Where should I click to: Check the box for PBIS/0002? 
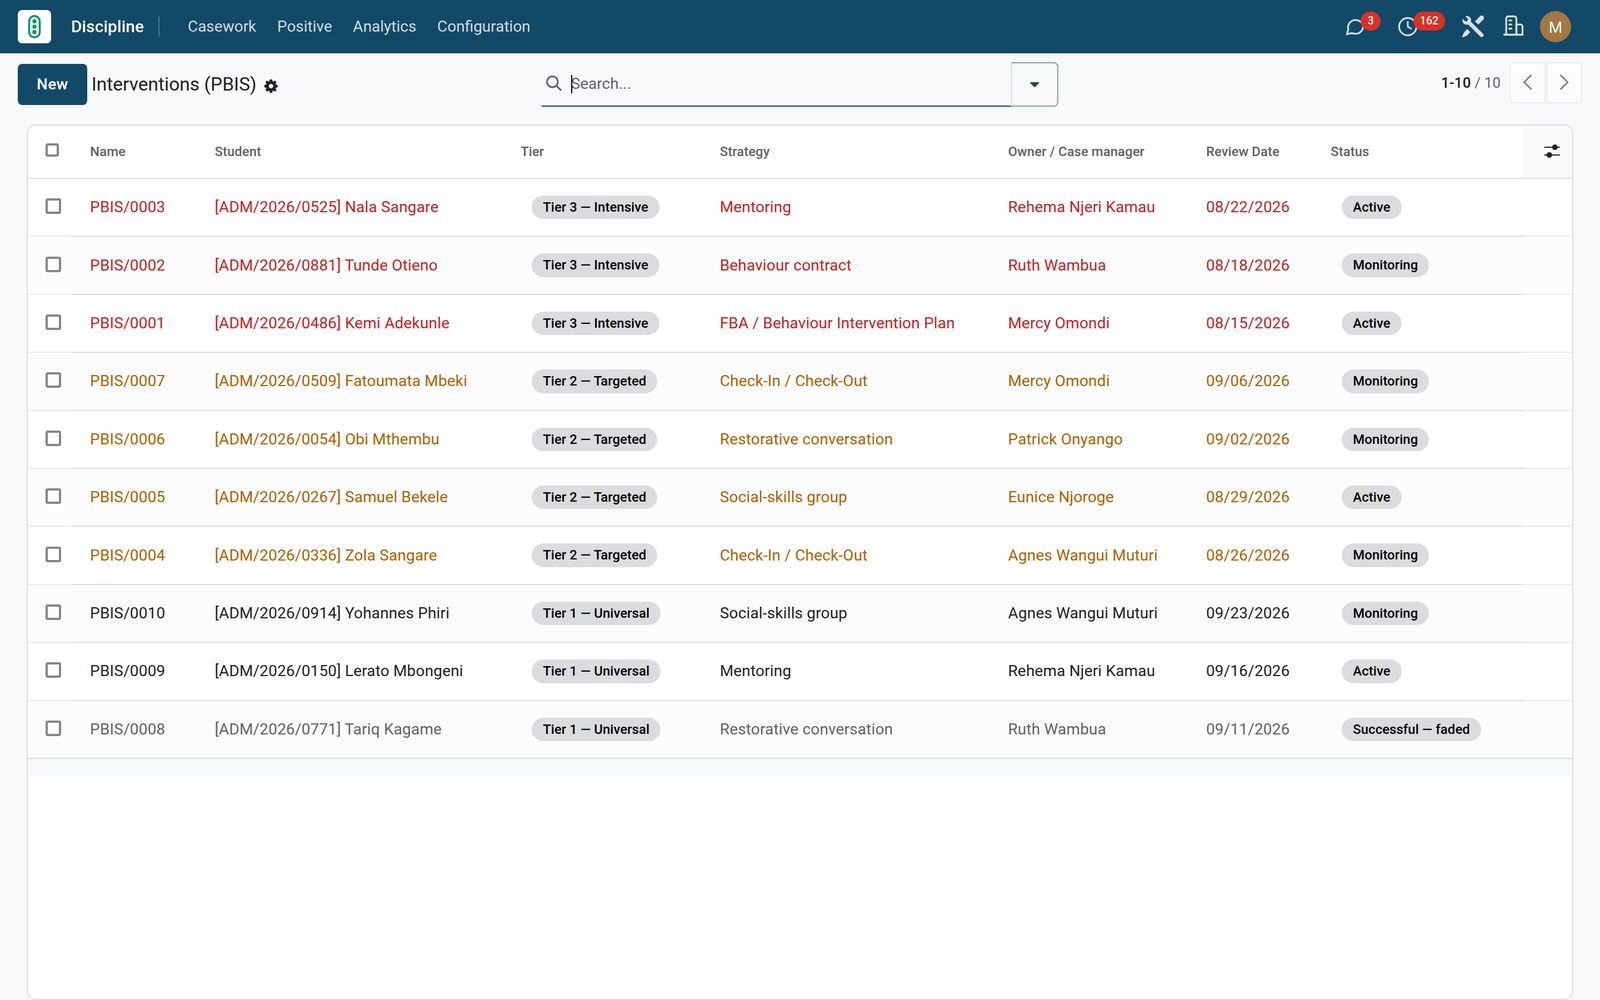[x=53, y=264]
